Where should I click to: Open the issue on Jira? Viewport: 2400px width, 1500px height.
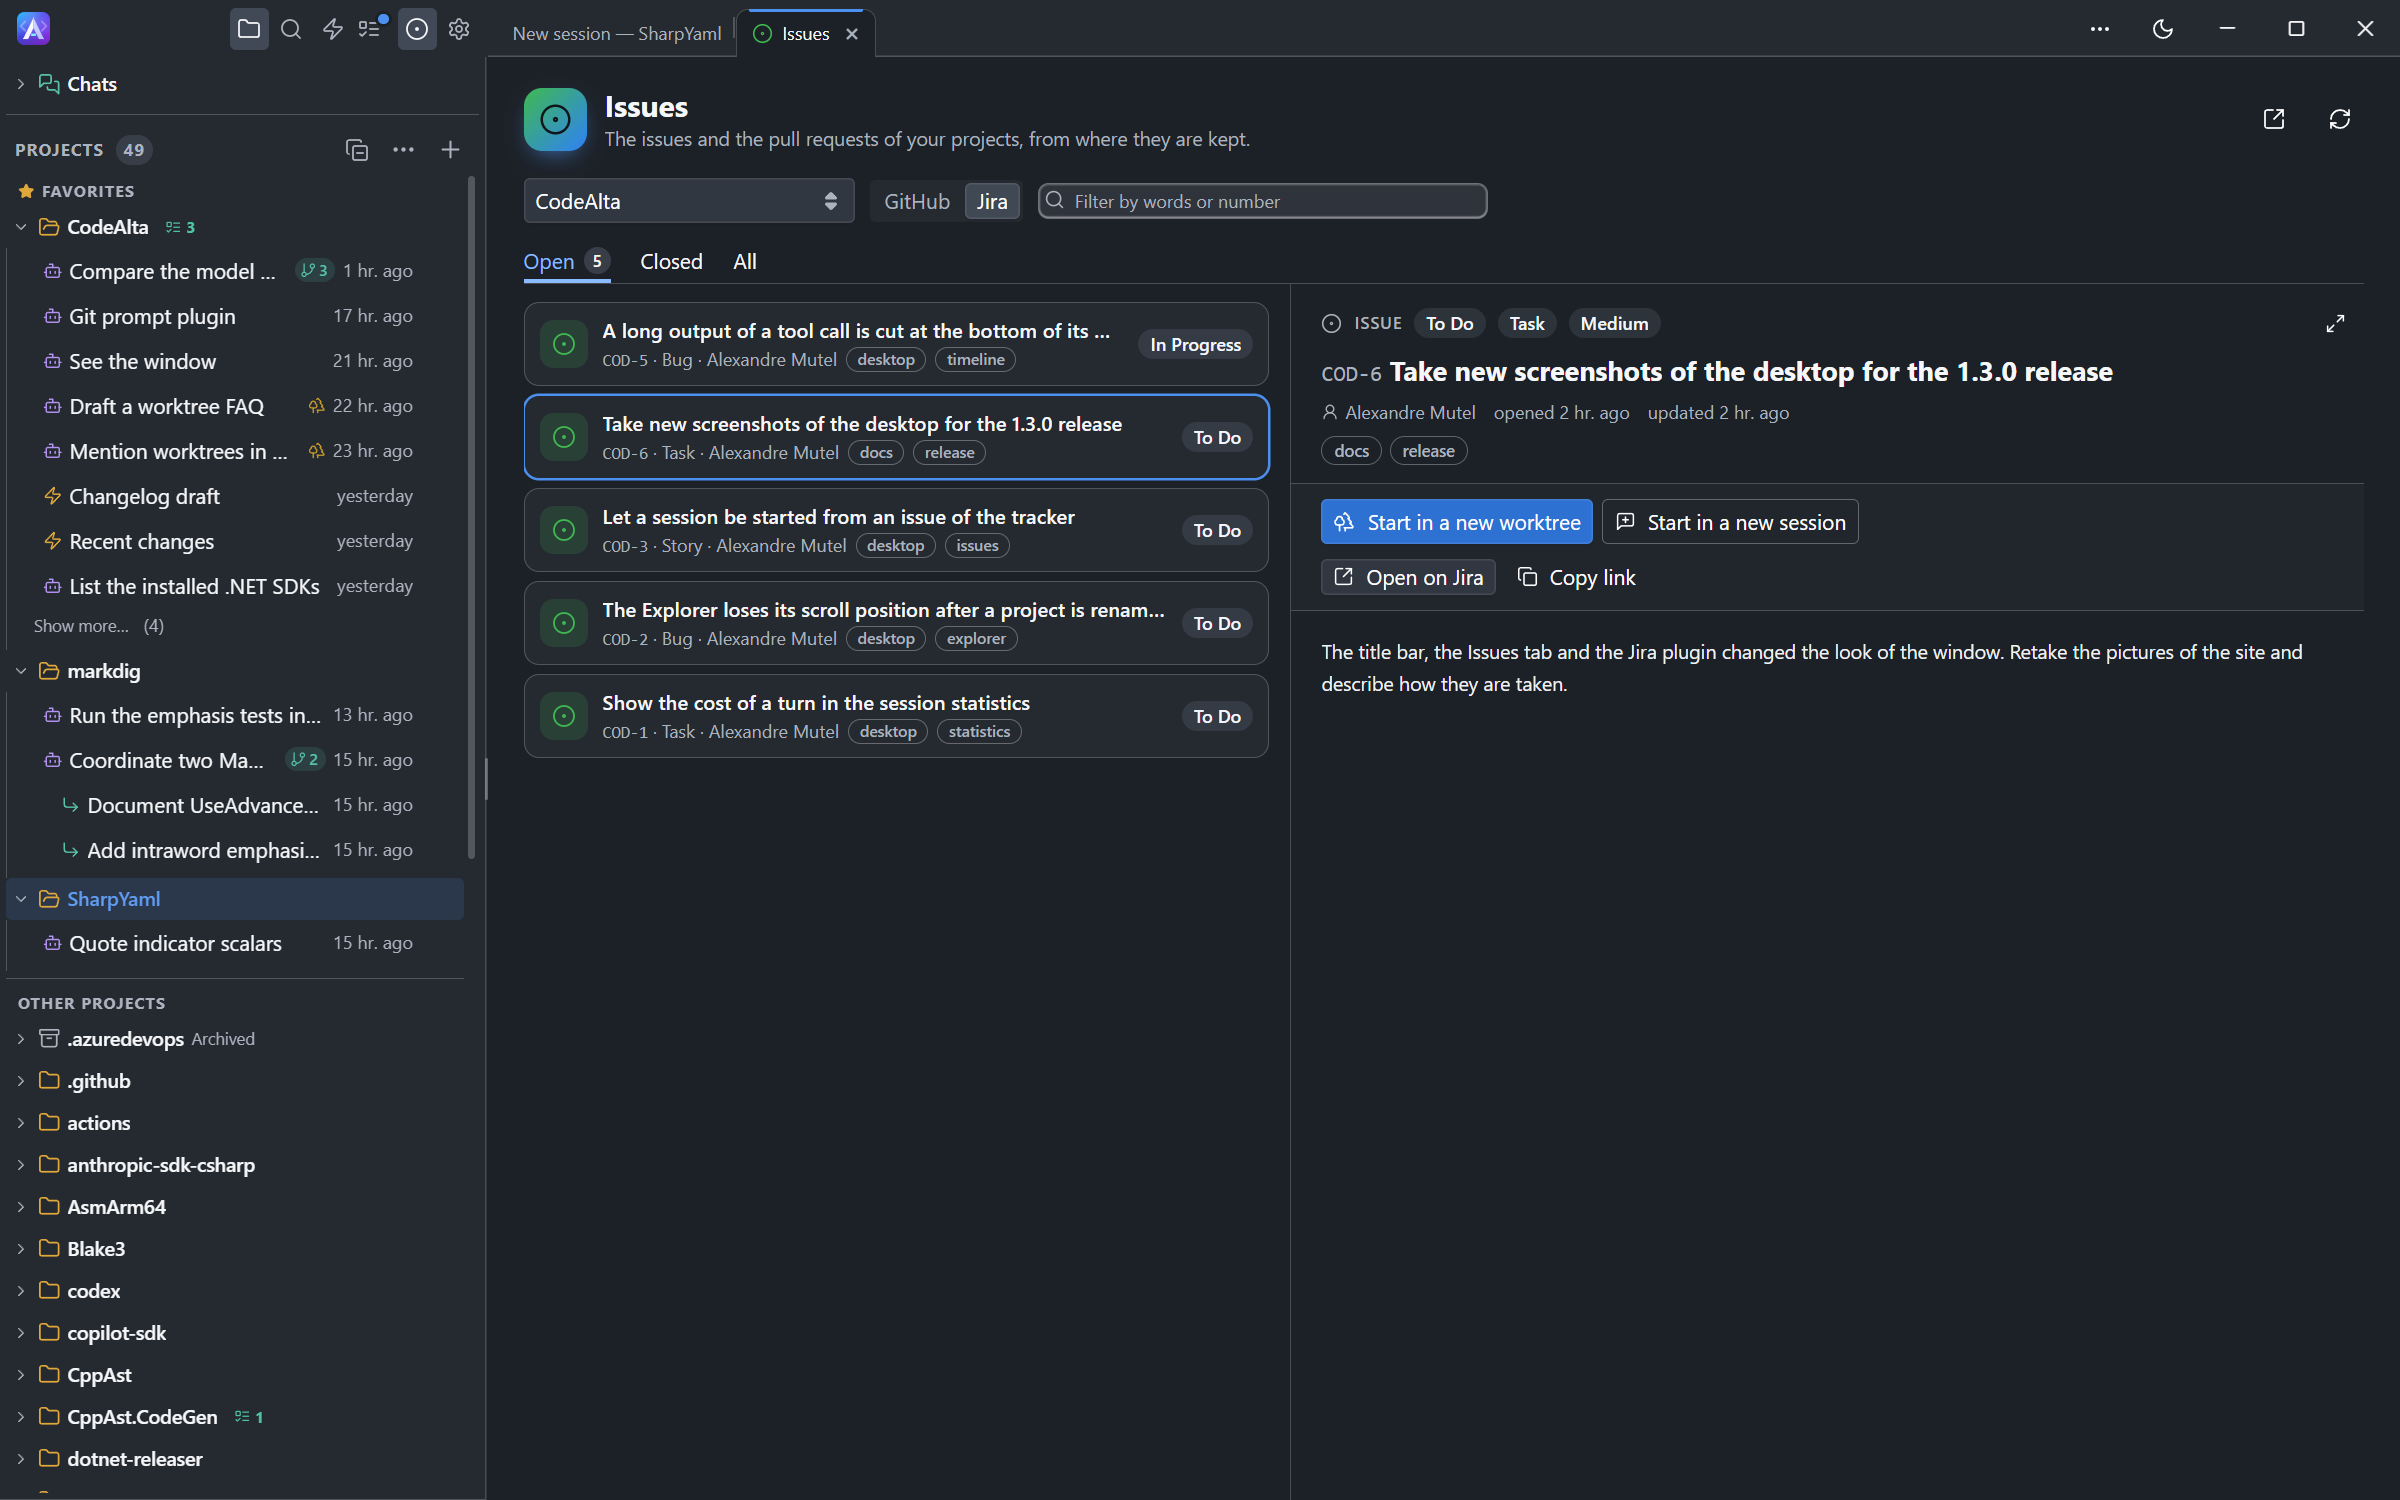click(x=1408, y=577)
